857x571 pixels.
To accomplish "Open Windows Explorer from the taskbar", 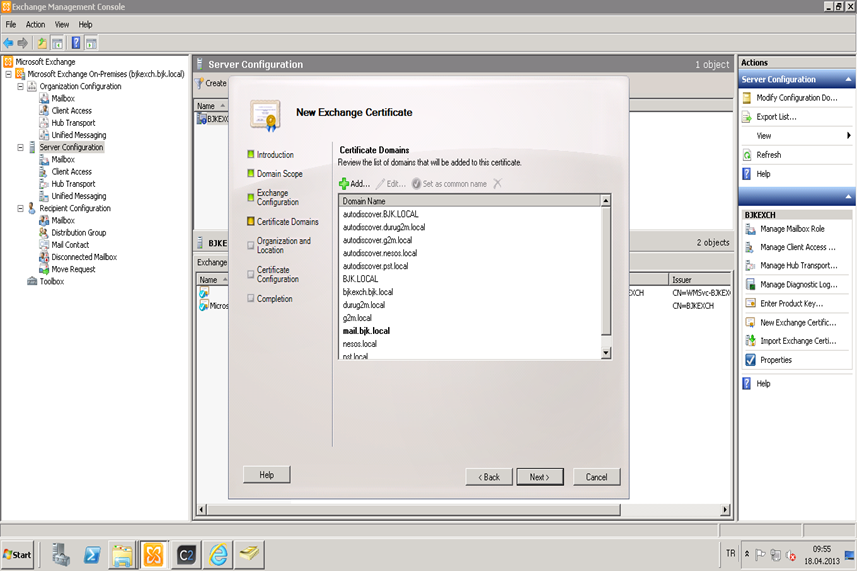I will tap(122, 555).
